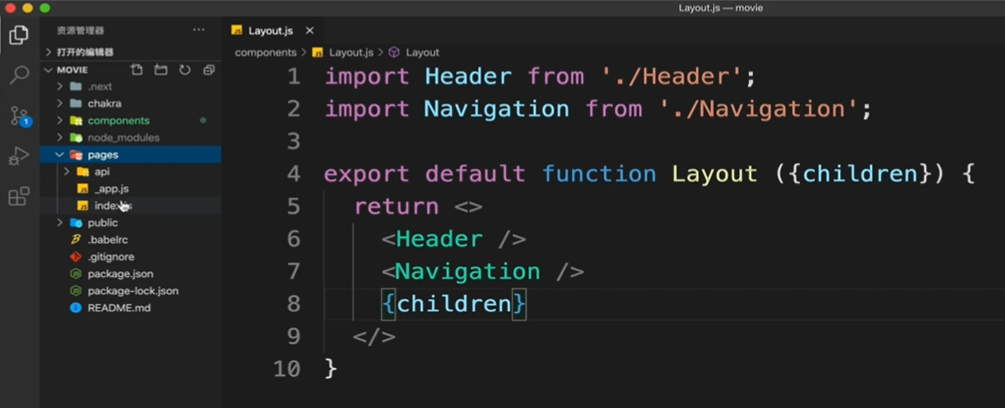1005x408 pixels.
Task: Click the Layout.js breadcrumb segment
Action: coord(351,53)
